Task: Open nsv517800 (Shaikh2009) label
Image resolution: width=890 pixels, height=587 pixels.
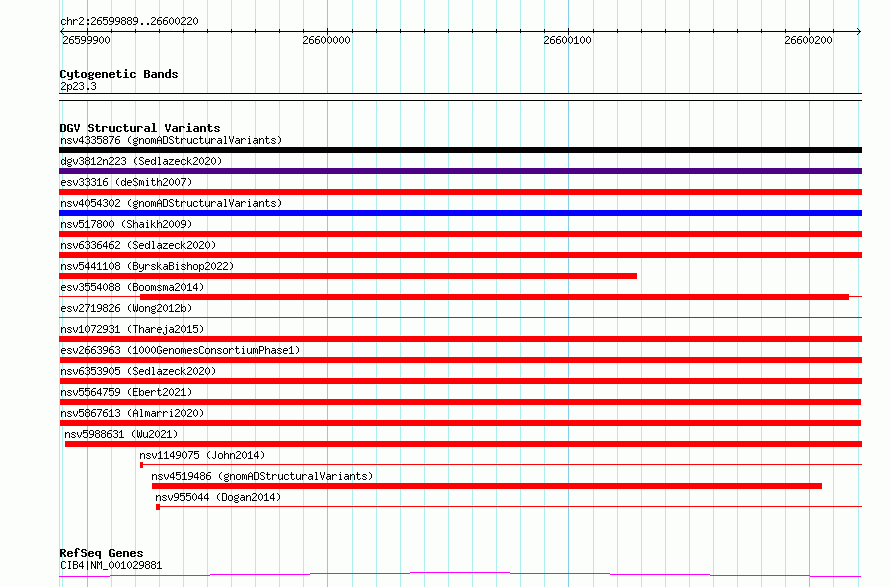Action: [126, 224]
